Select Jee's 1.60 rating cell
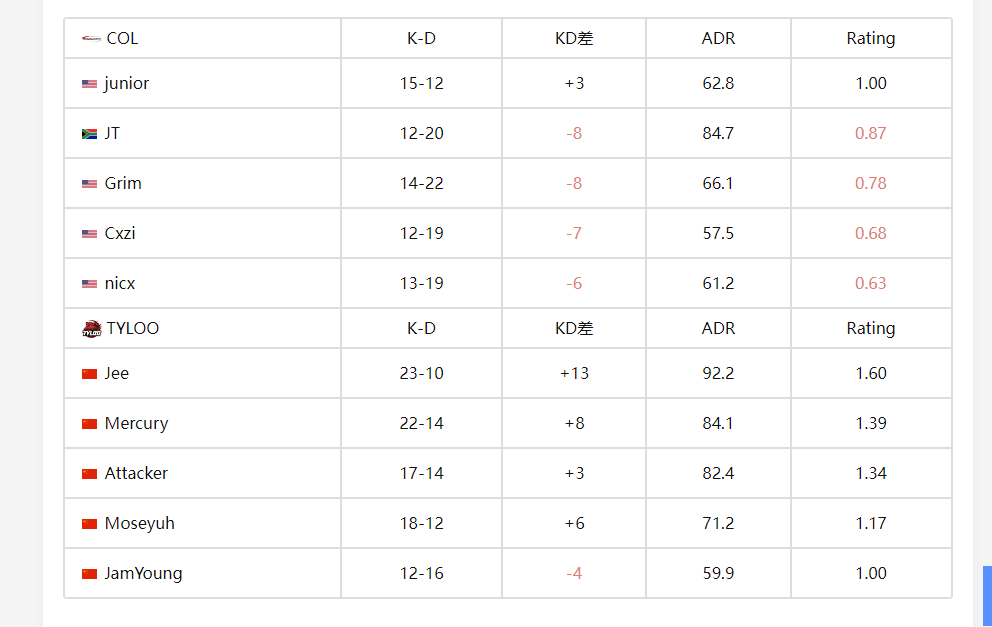This screenshot has height=627, width=992. tap(871, 373)
